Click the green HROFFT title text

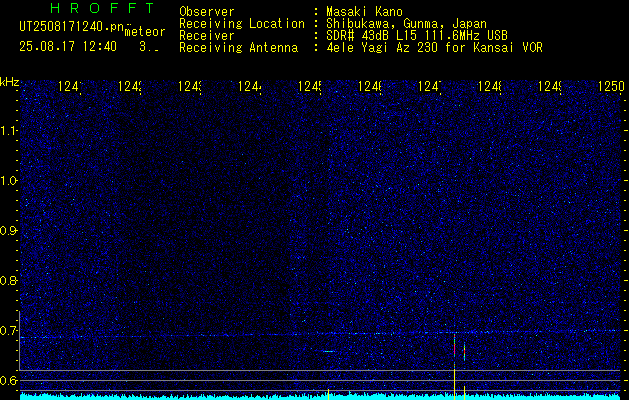point(102,8)
